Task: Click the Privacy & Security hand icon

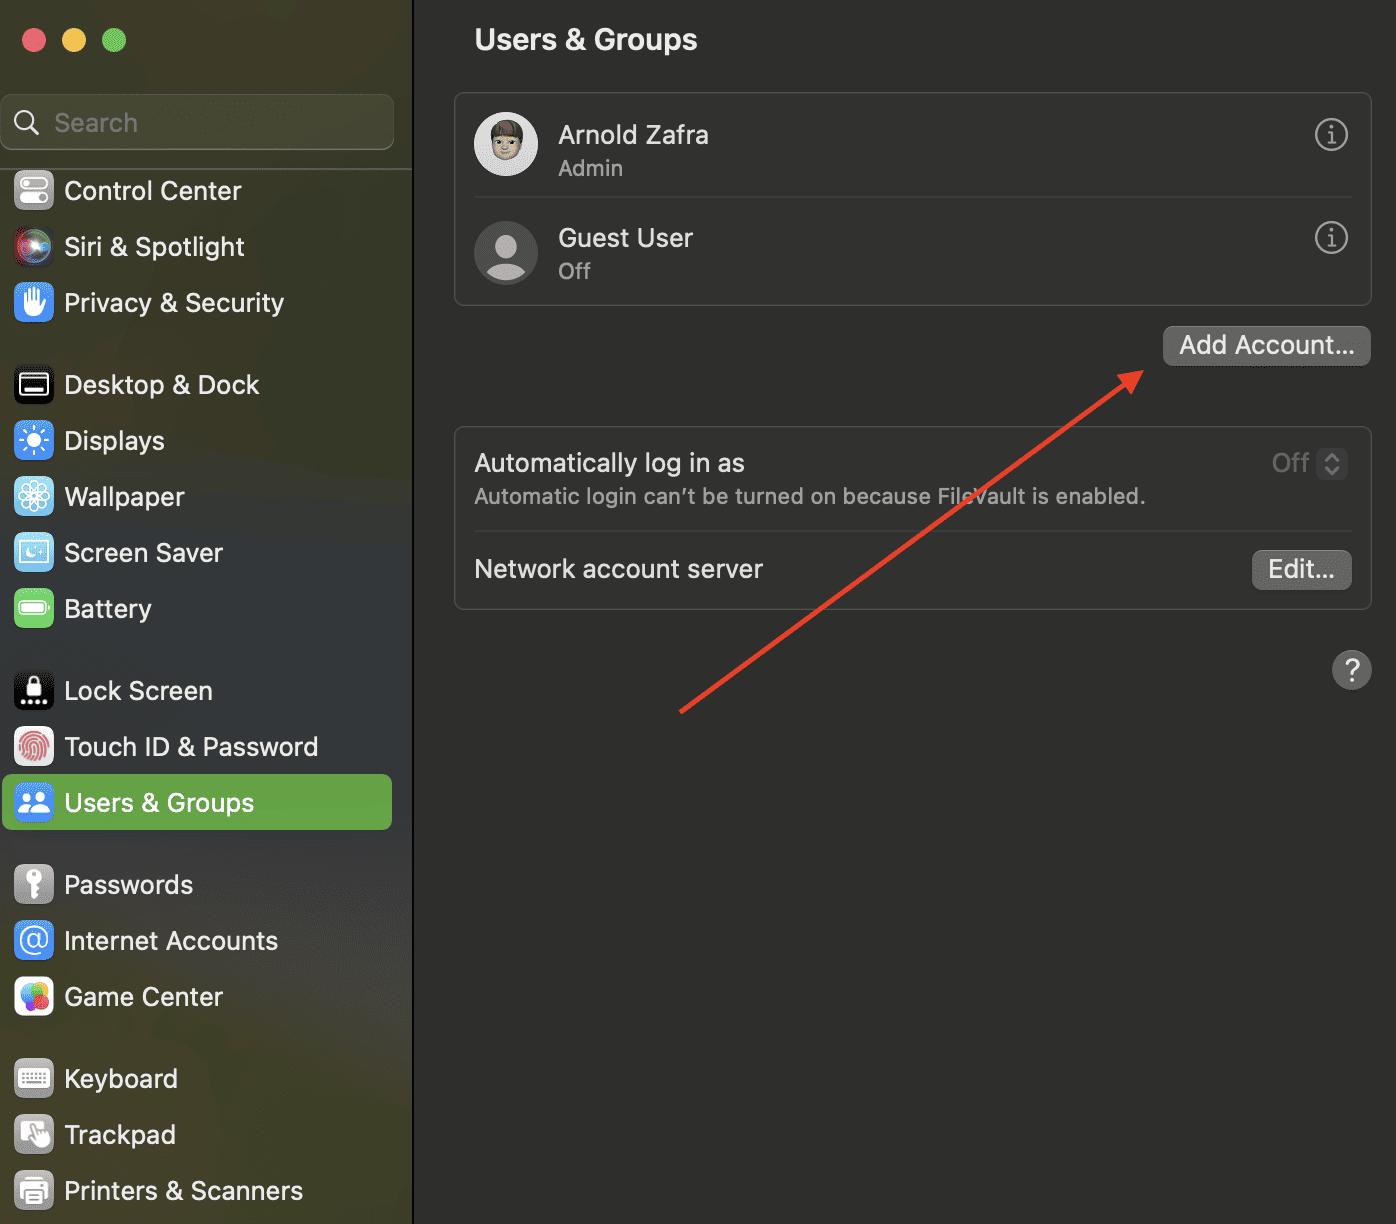Action: click(x=34, y=303)
